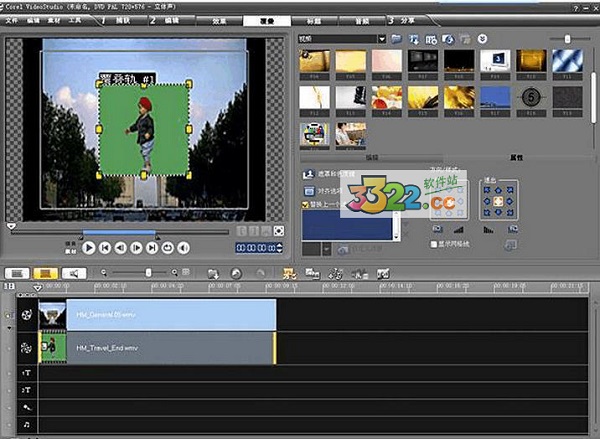
Task: Open the media folder icon in library
Action: pos(397,38)
